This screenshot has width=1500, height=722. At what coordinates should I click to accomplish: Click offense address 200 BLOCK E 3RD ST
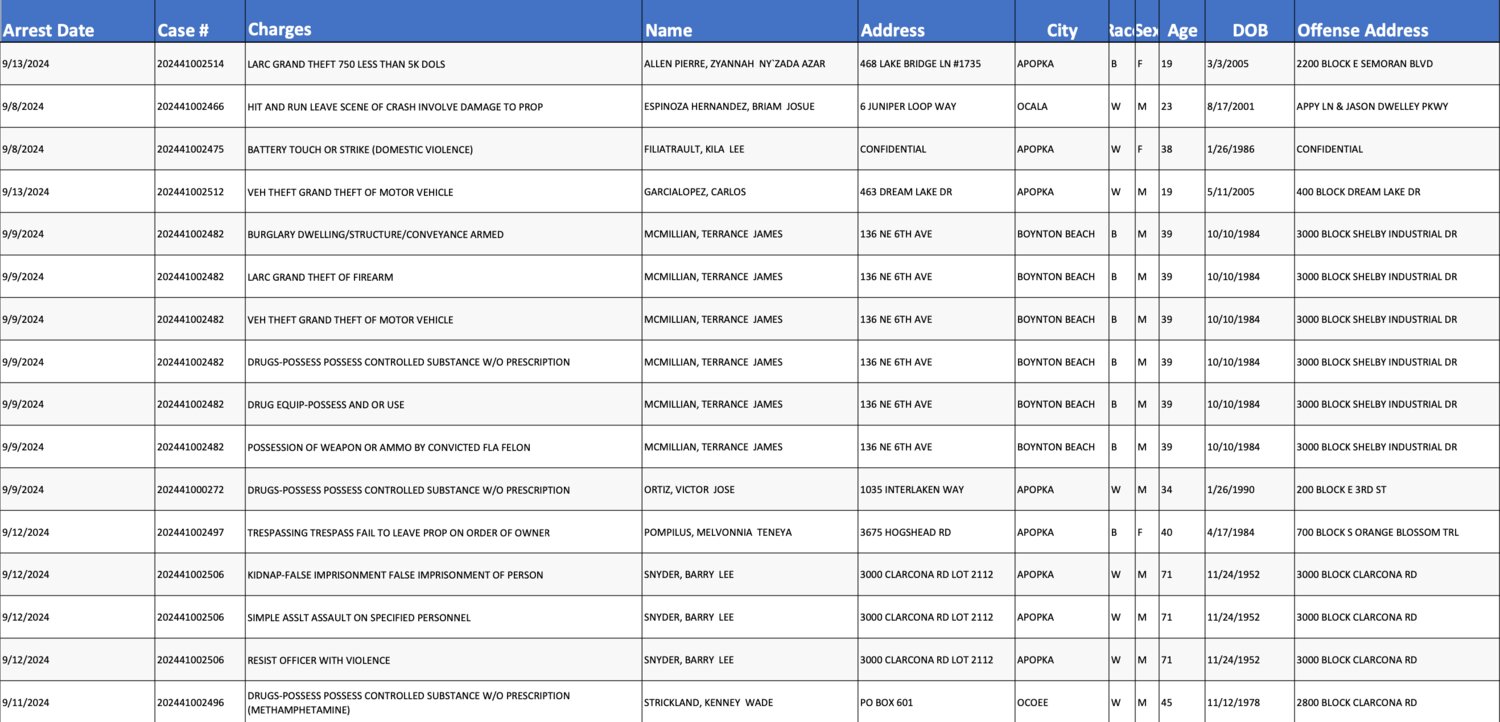pos(1397,490)
